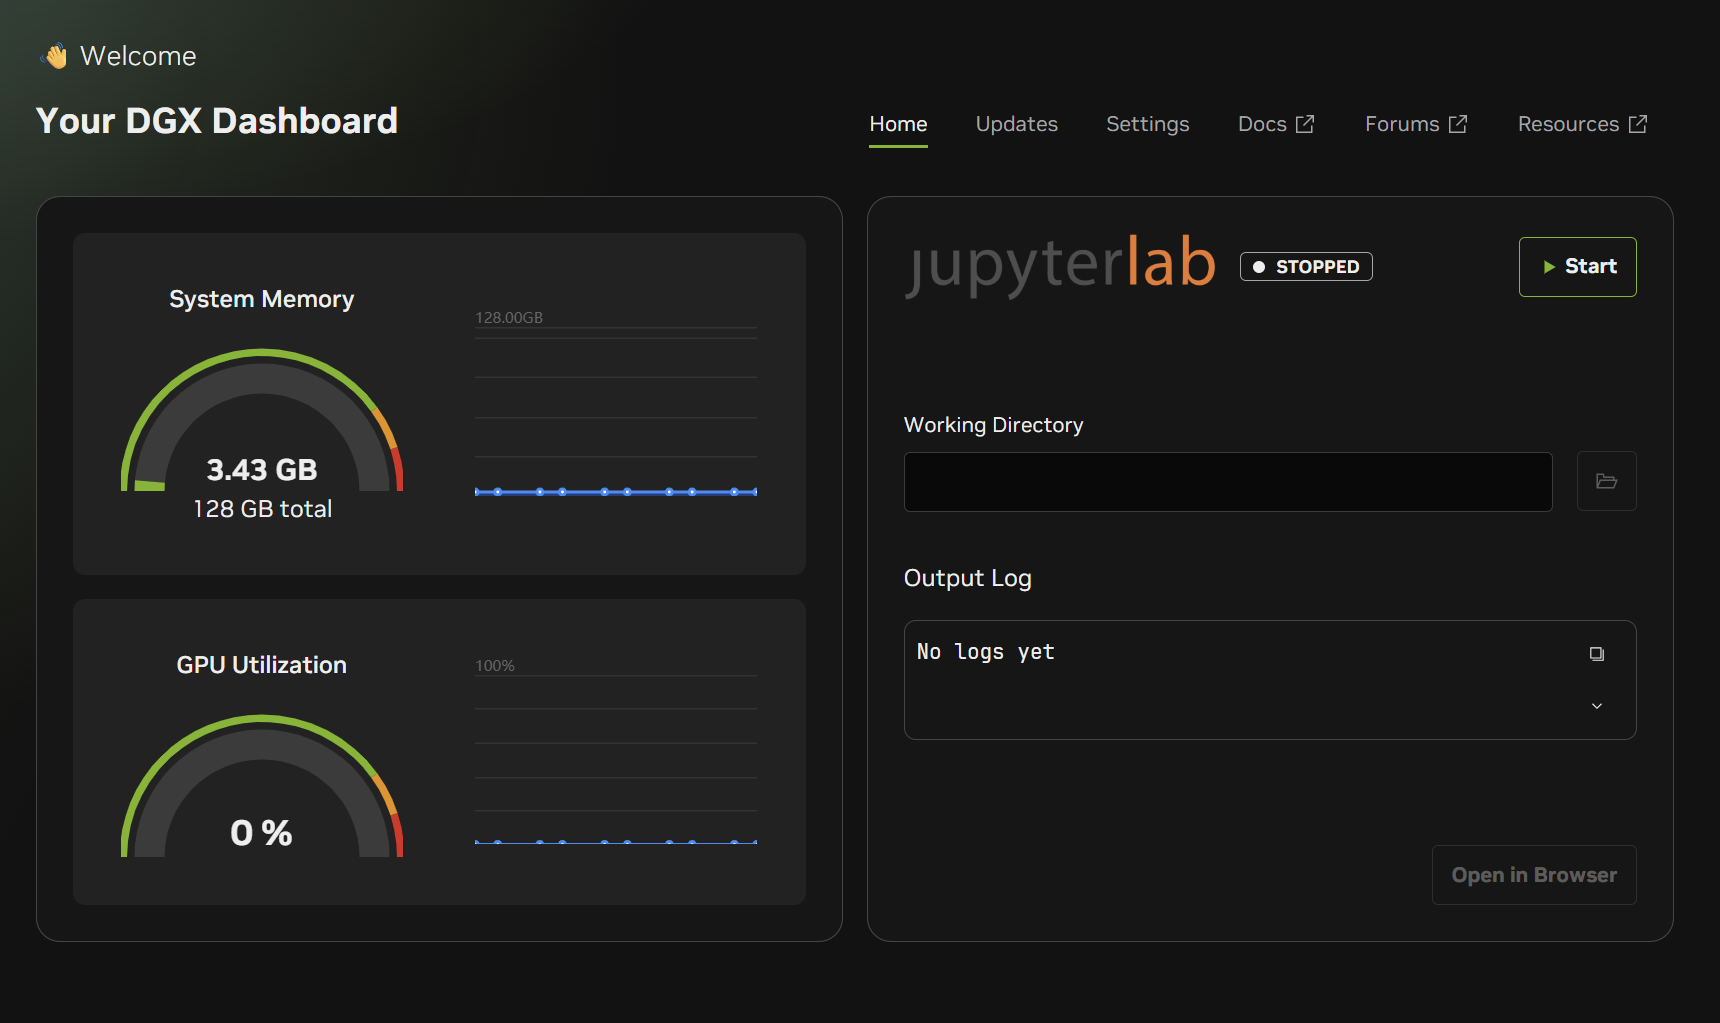Click the System Memory gauge
This screenshot has height=1023, width=1720.
coord(262,420)
